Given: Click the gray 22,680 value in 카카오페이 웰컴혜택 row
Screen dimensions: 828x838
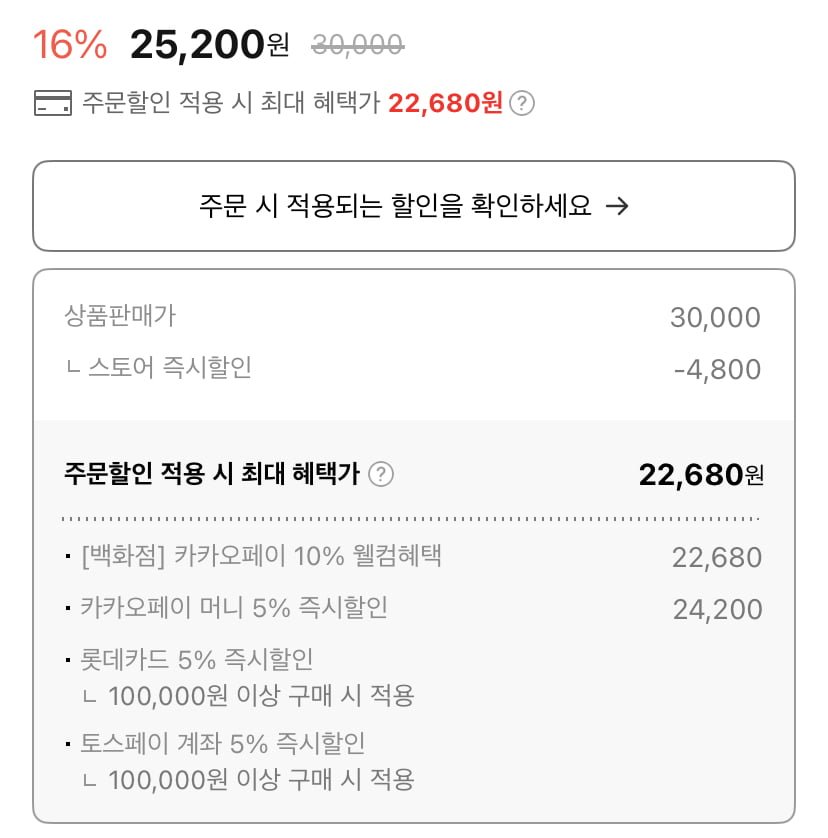Looking at the screenshot, I should [717, 557].
